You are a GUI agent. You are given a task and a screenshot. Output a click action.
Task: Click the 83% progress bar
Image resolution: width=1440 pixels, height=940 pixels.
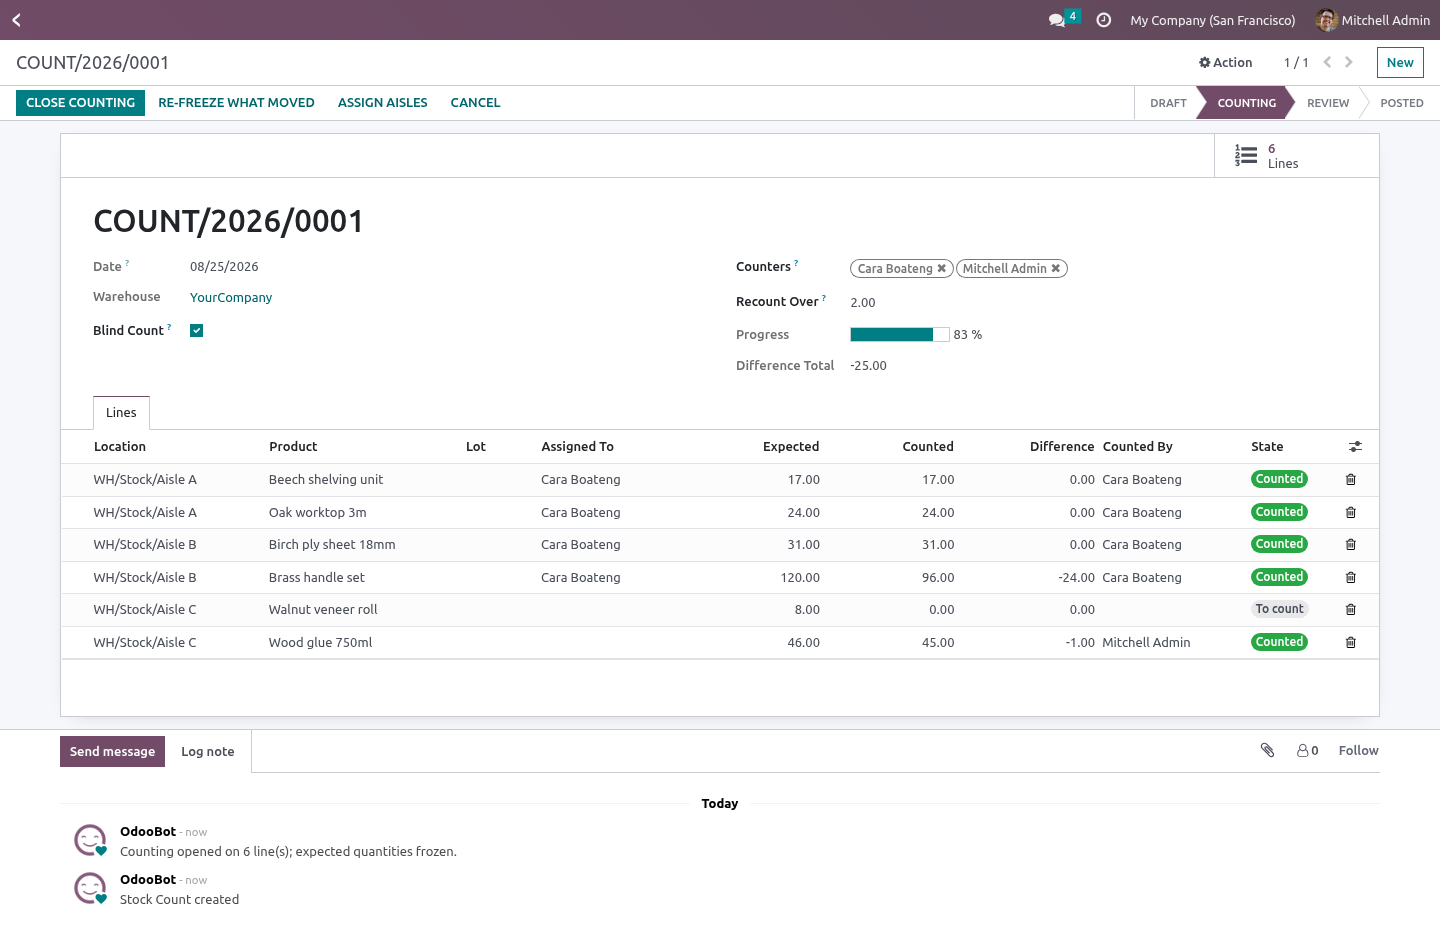pyautogui.click(x=900, y=335)
